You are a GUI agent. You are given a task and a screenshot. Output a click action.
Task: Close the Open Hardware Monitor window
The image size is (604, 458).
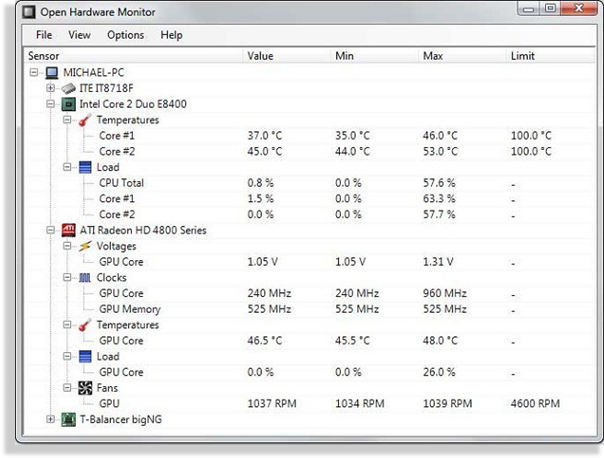point(579,8)
